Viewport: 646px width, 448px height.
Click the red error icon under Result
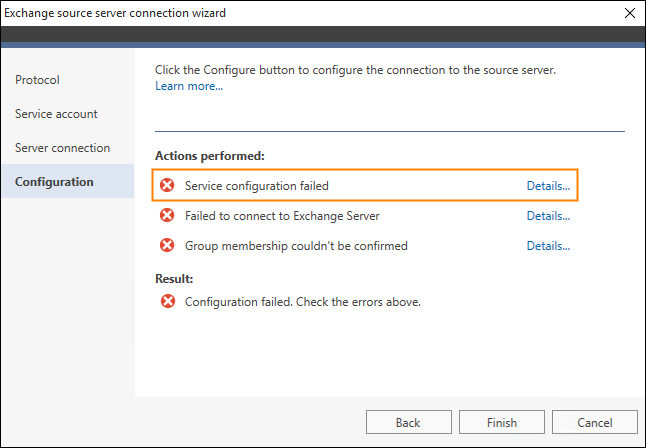[168, 301]
